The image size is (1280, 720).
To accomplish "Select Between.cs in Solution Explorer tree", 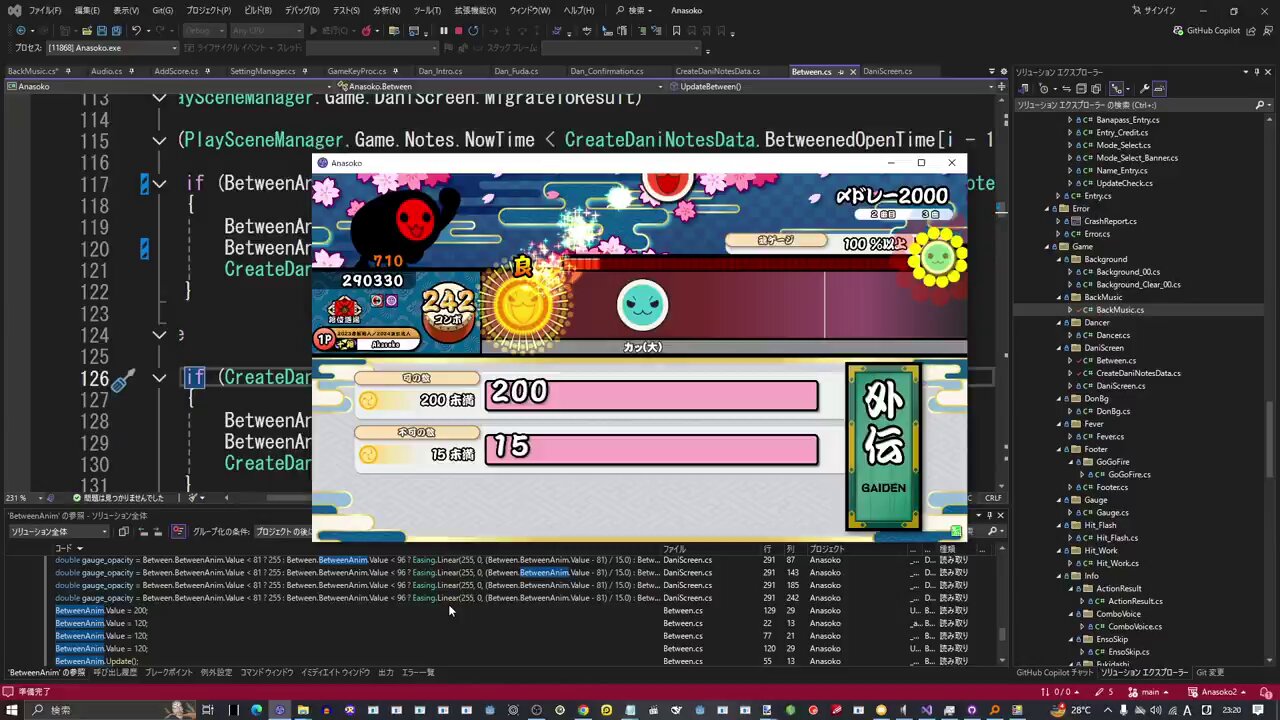I will point(1116,361).
